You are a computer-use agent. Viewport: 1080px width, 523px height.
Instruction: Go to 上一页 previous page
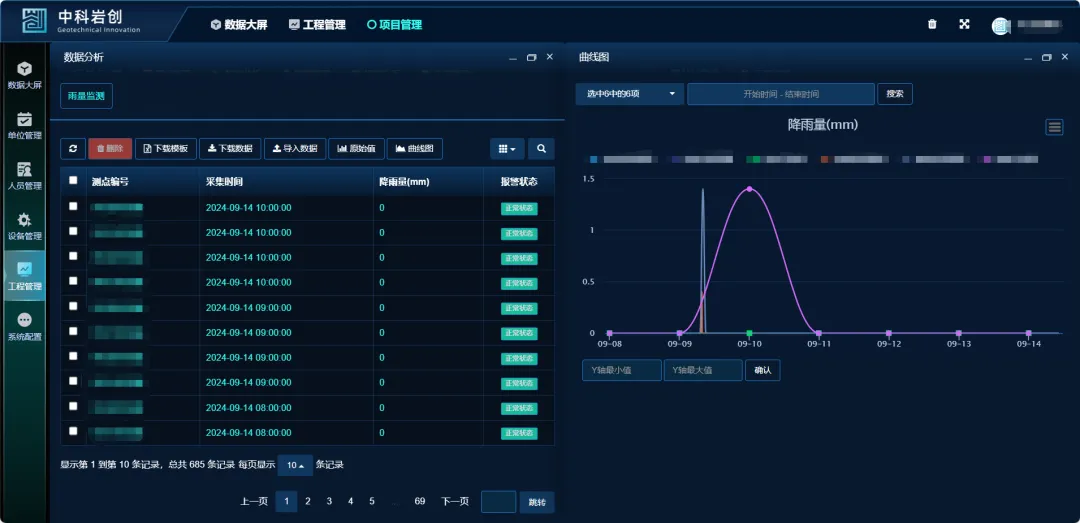pos(253,502)
